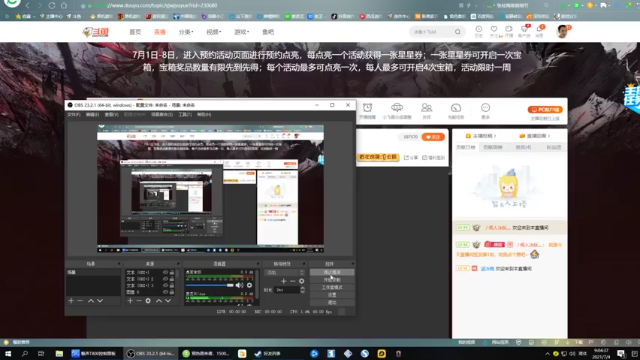Open transition properties gear icon
This screenshot has width=640, height=360.
click(x=302, y=281)
